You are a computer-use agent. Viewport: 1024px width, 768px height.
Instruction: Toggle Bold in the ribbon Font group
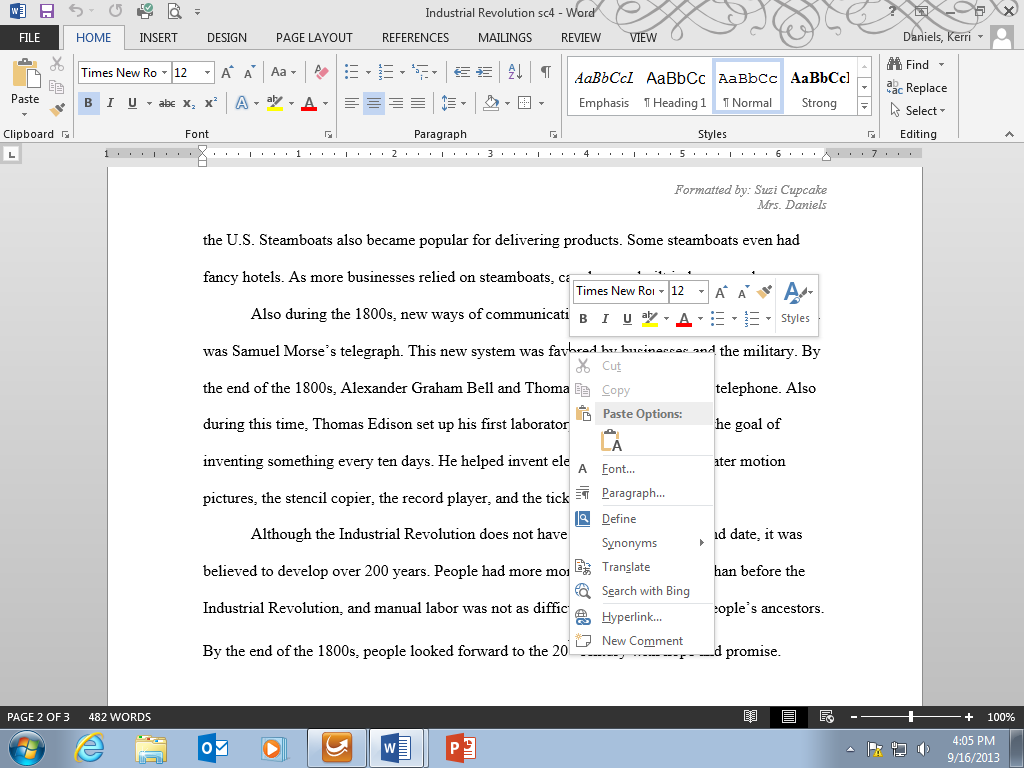(88, 103)
